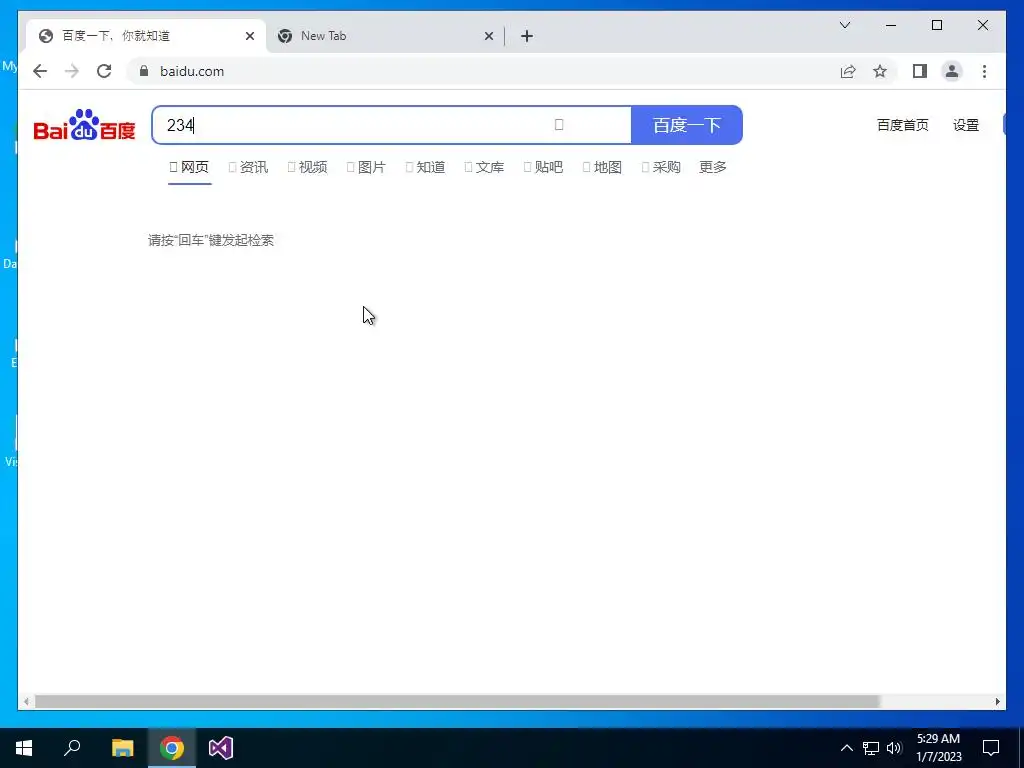Click the horizontal scrollbar thumb
The height and width of the screenshot is (768, 1024).
(457, 701)
